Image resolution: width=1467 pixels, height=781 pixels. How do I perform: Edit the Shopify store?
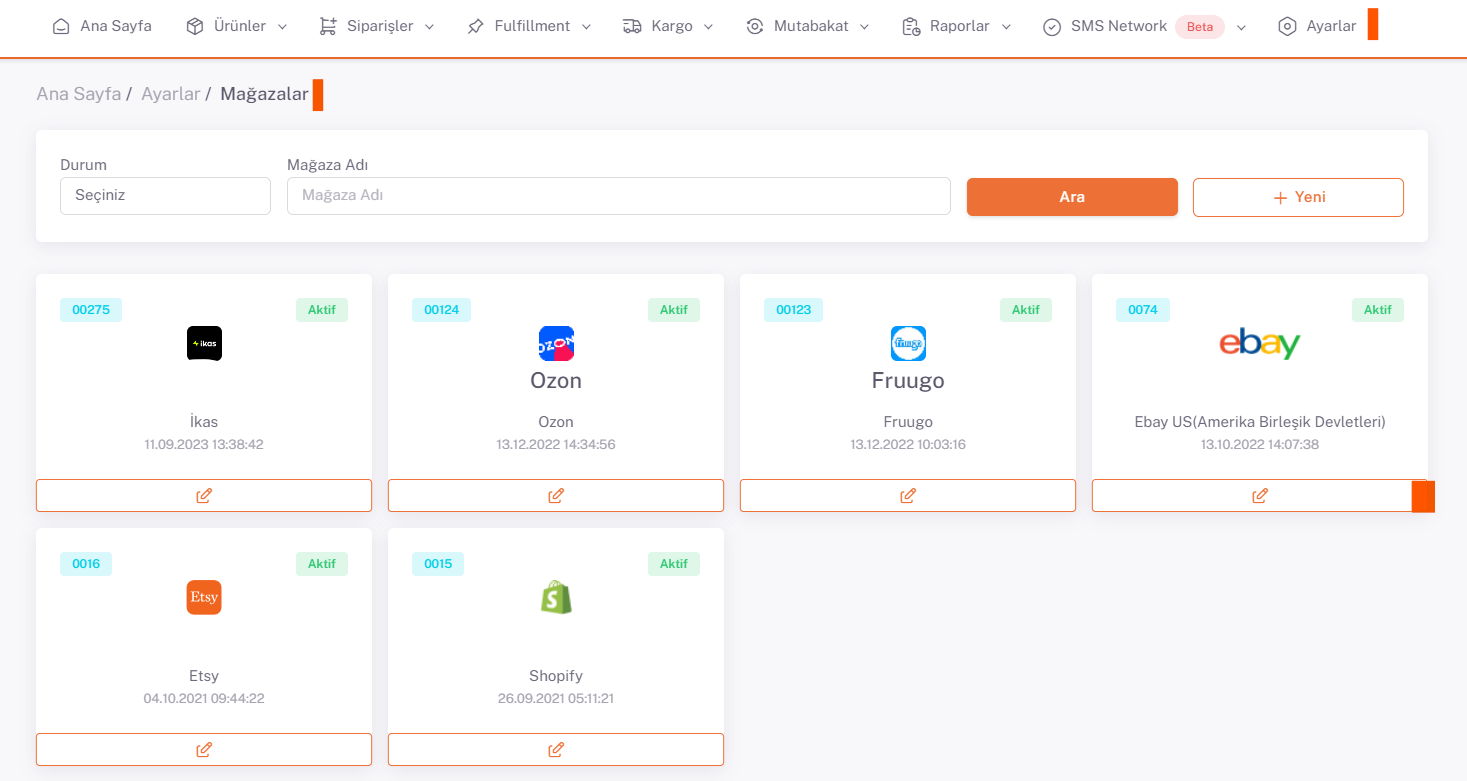coord(556,750)
